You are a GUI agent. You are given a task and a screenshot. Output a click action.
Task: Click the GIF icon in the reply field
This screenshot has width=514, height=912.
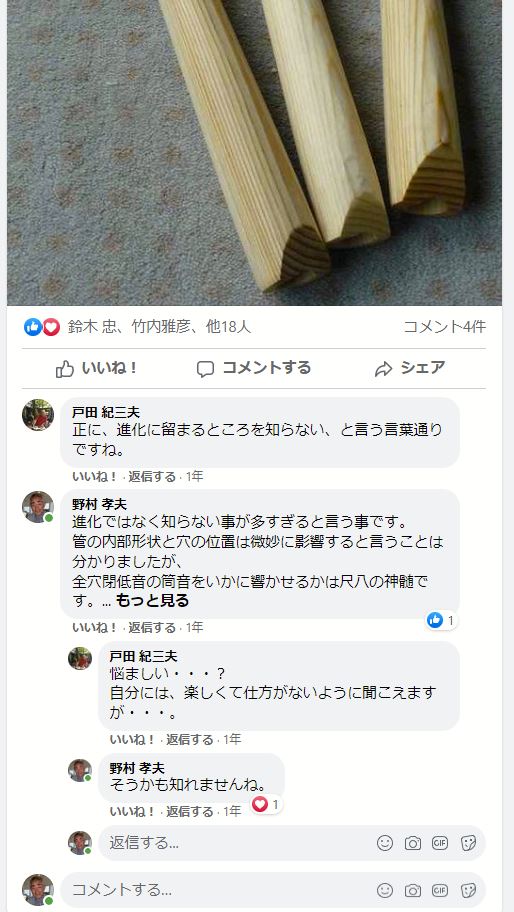click(440, 843)
